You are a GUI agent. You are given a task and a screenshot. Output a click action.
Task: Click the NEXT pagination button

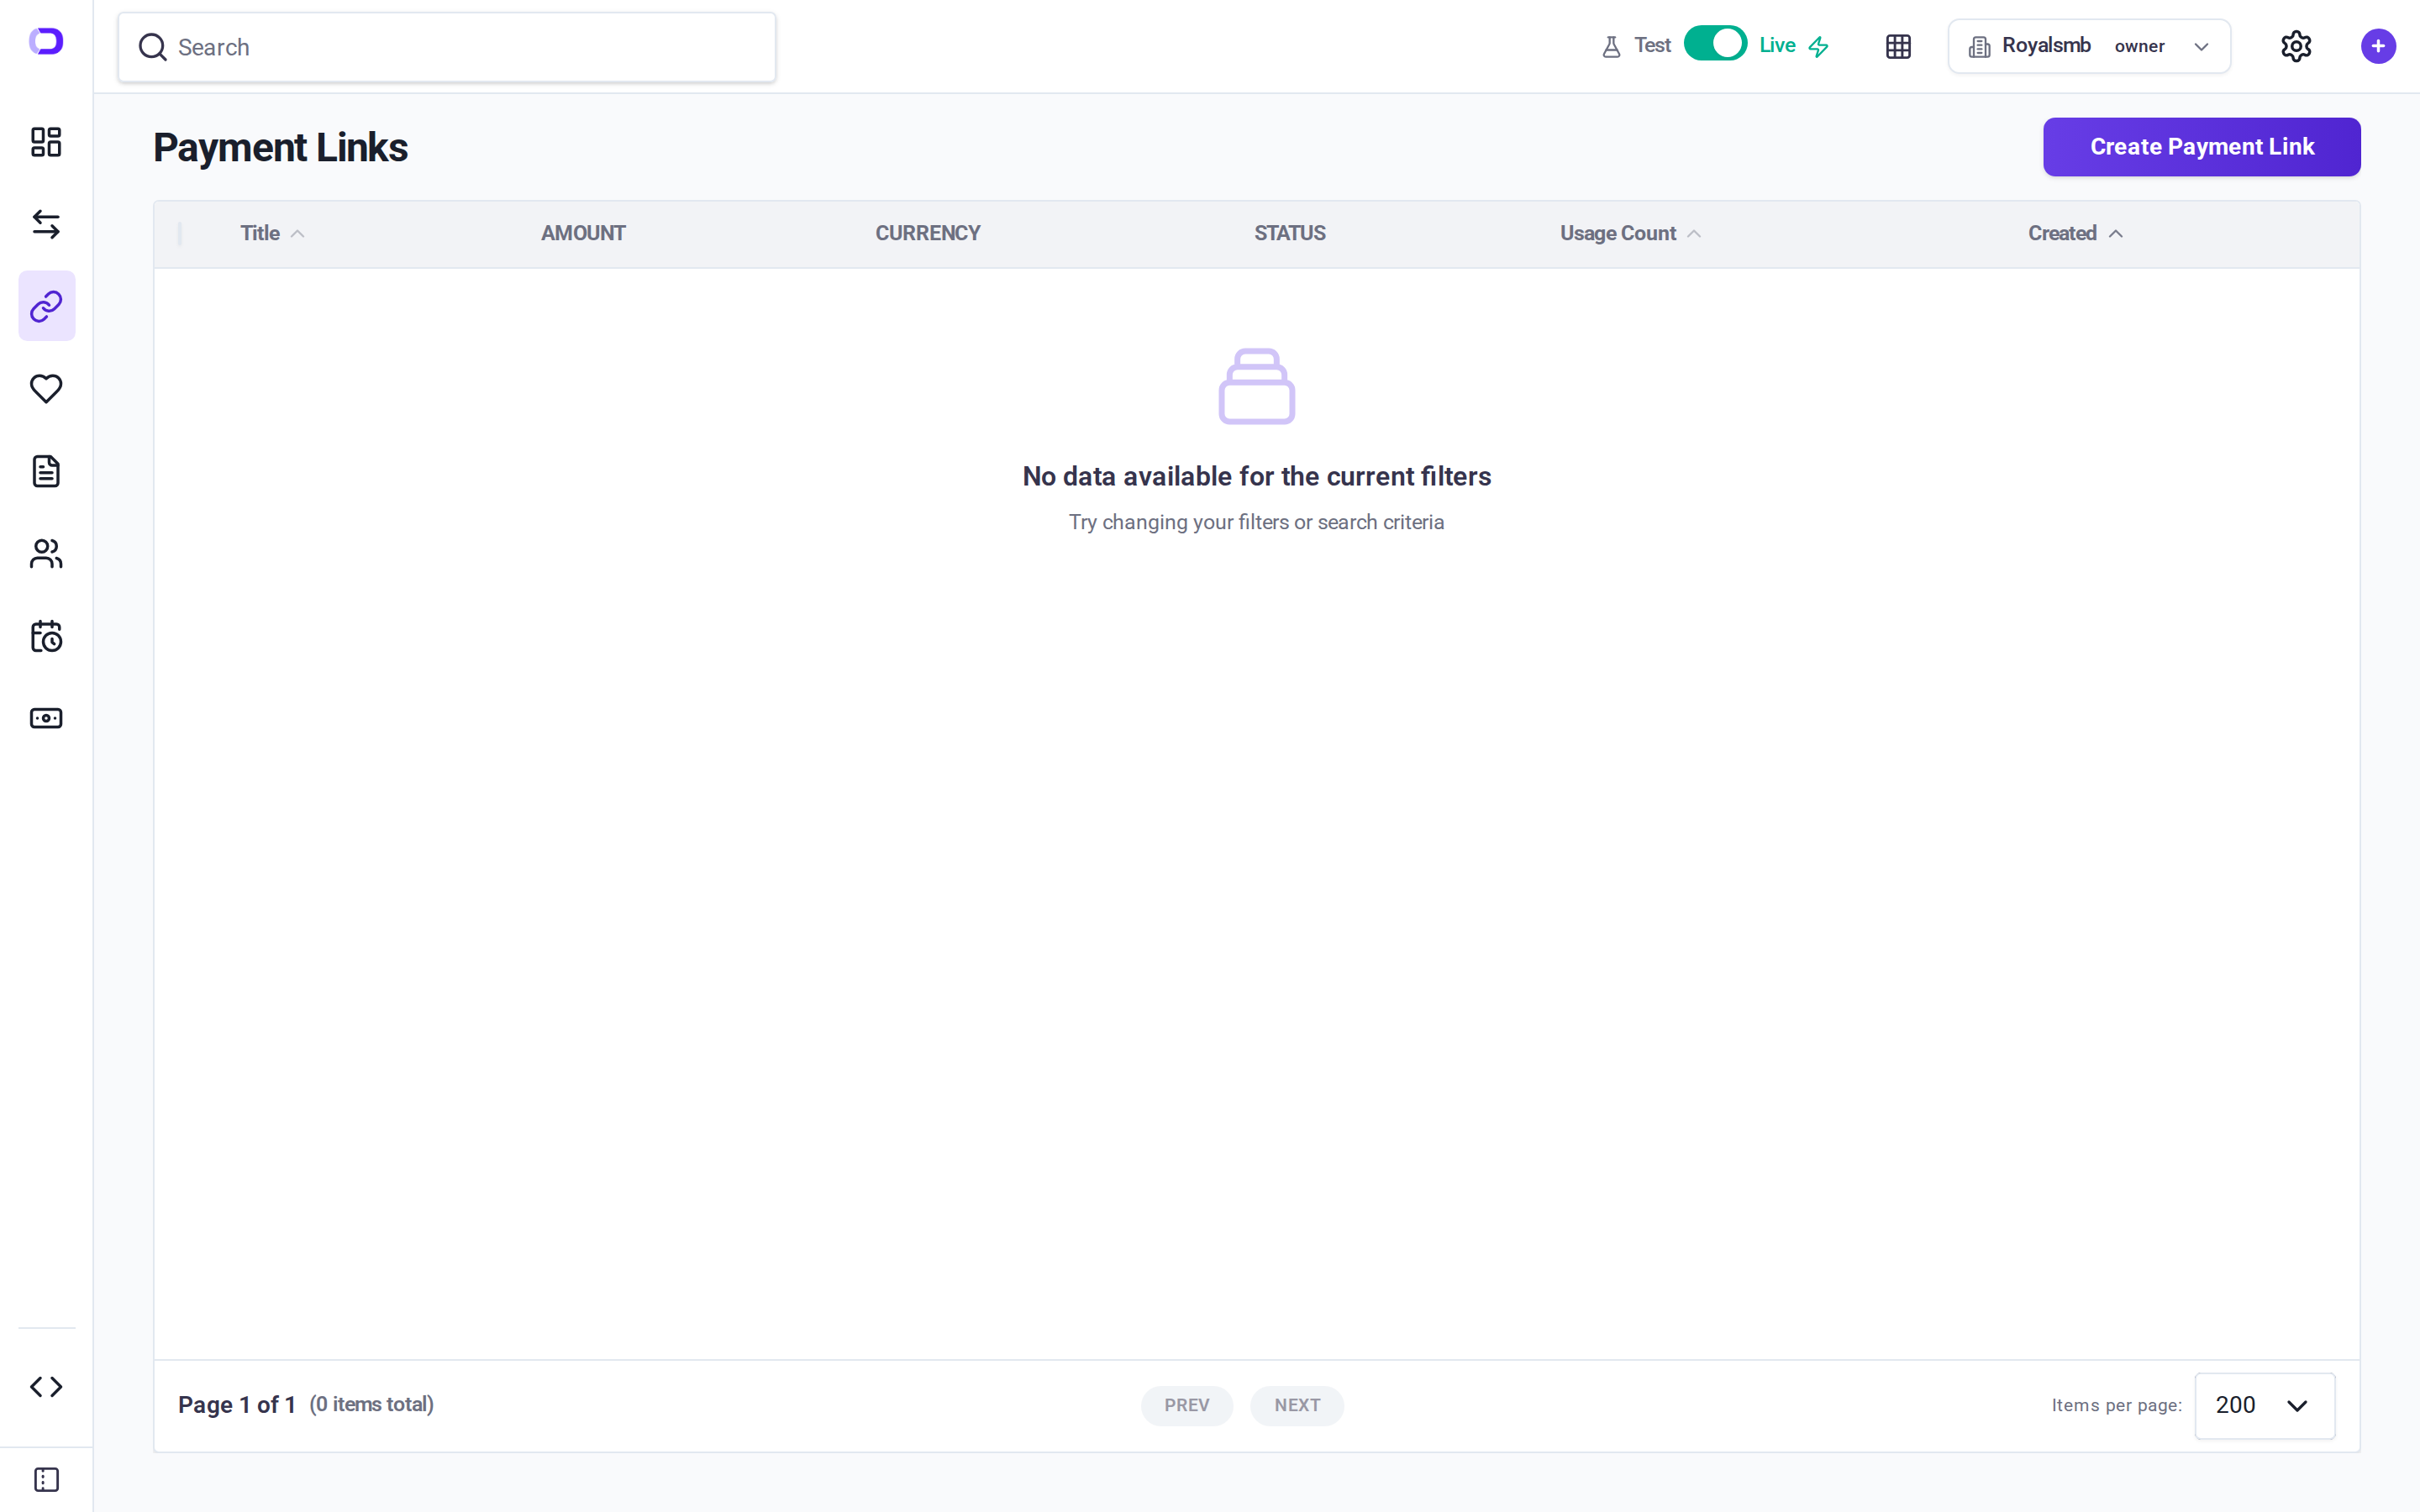(x=1296, y=1405)
